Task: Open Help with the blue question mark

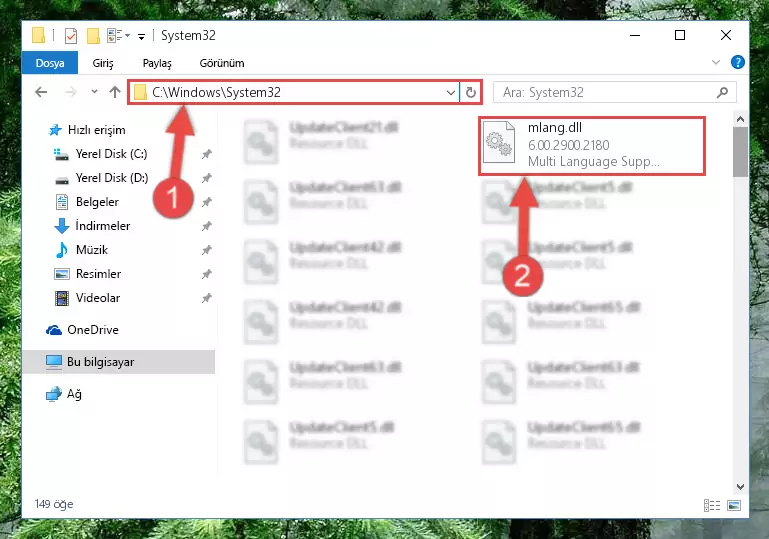Action: pyautogui.click(x=737, y=62)
